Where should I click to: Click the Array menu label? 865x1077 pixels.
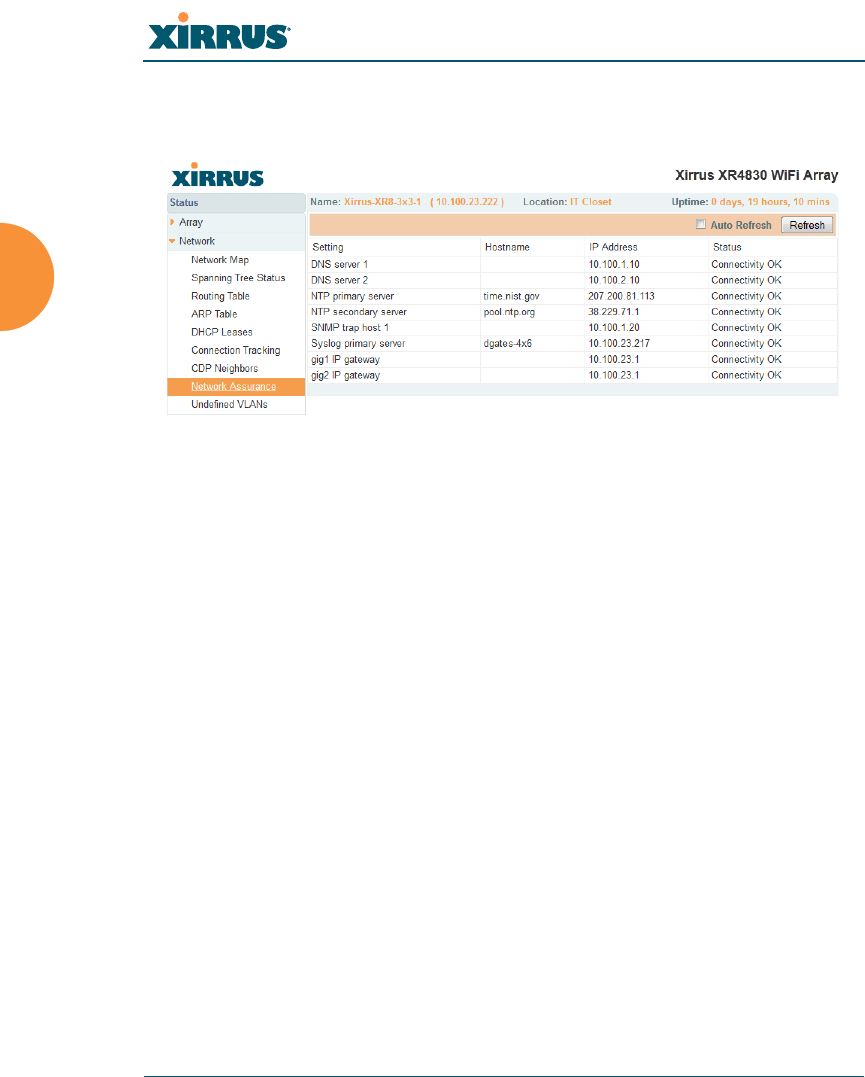(191, 223)
